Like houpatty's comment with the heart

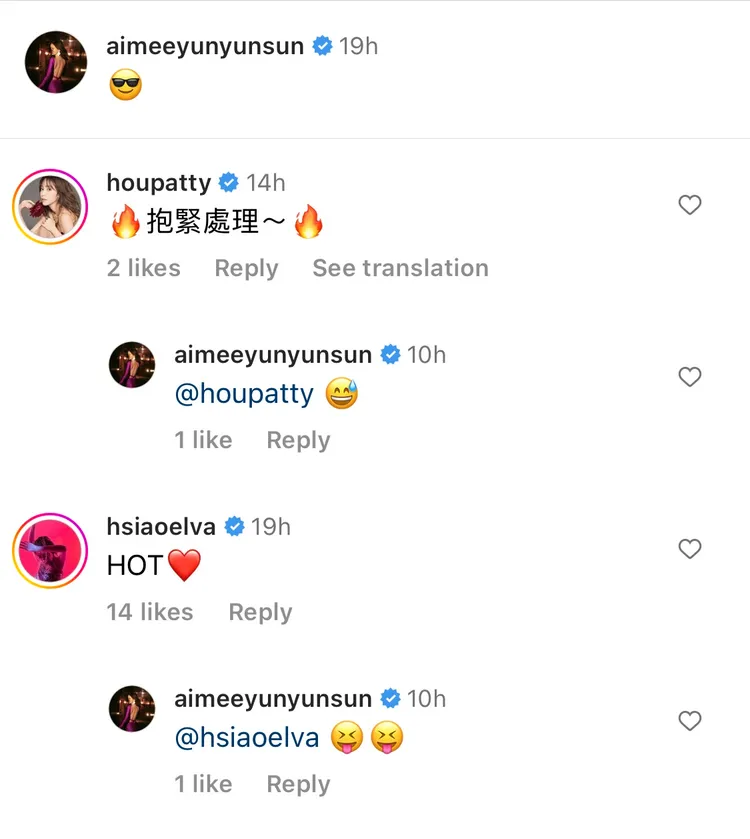tap(689, 205)
